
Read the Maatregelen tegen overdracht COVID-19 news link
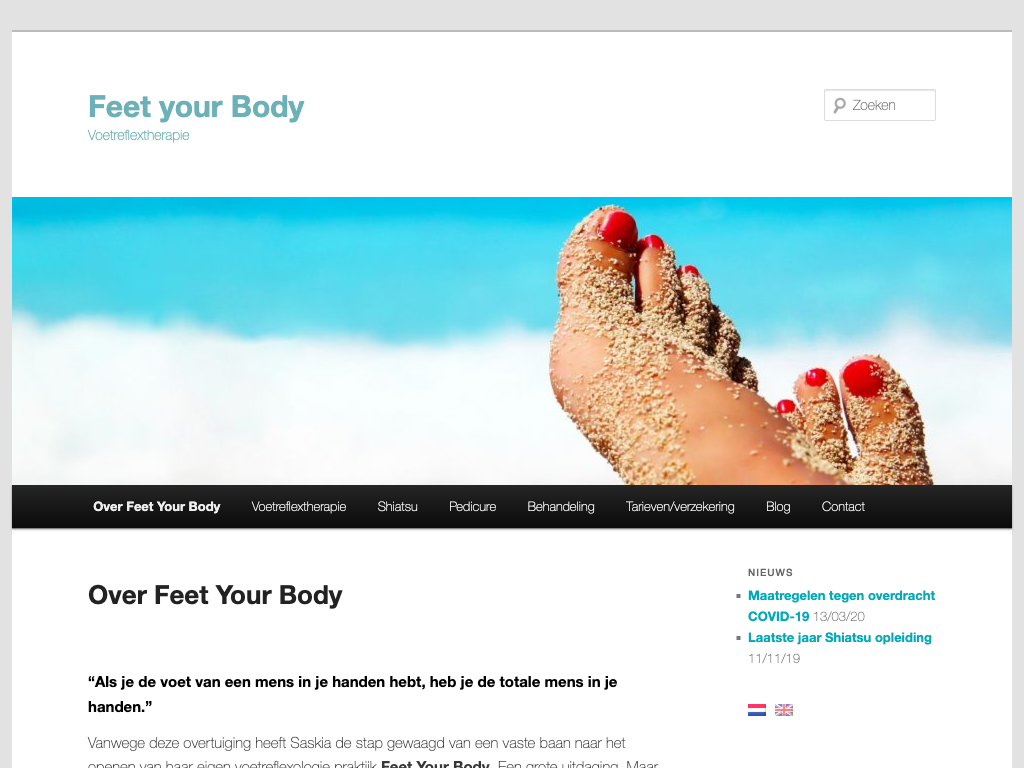pos(841,605)
